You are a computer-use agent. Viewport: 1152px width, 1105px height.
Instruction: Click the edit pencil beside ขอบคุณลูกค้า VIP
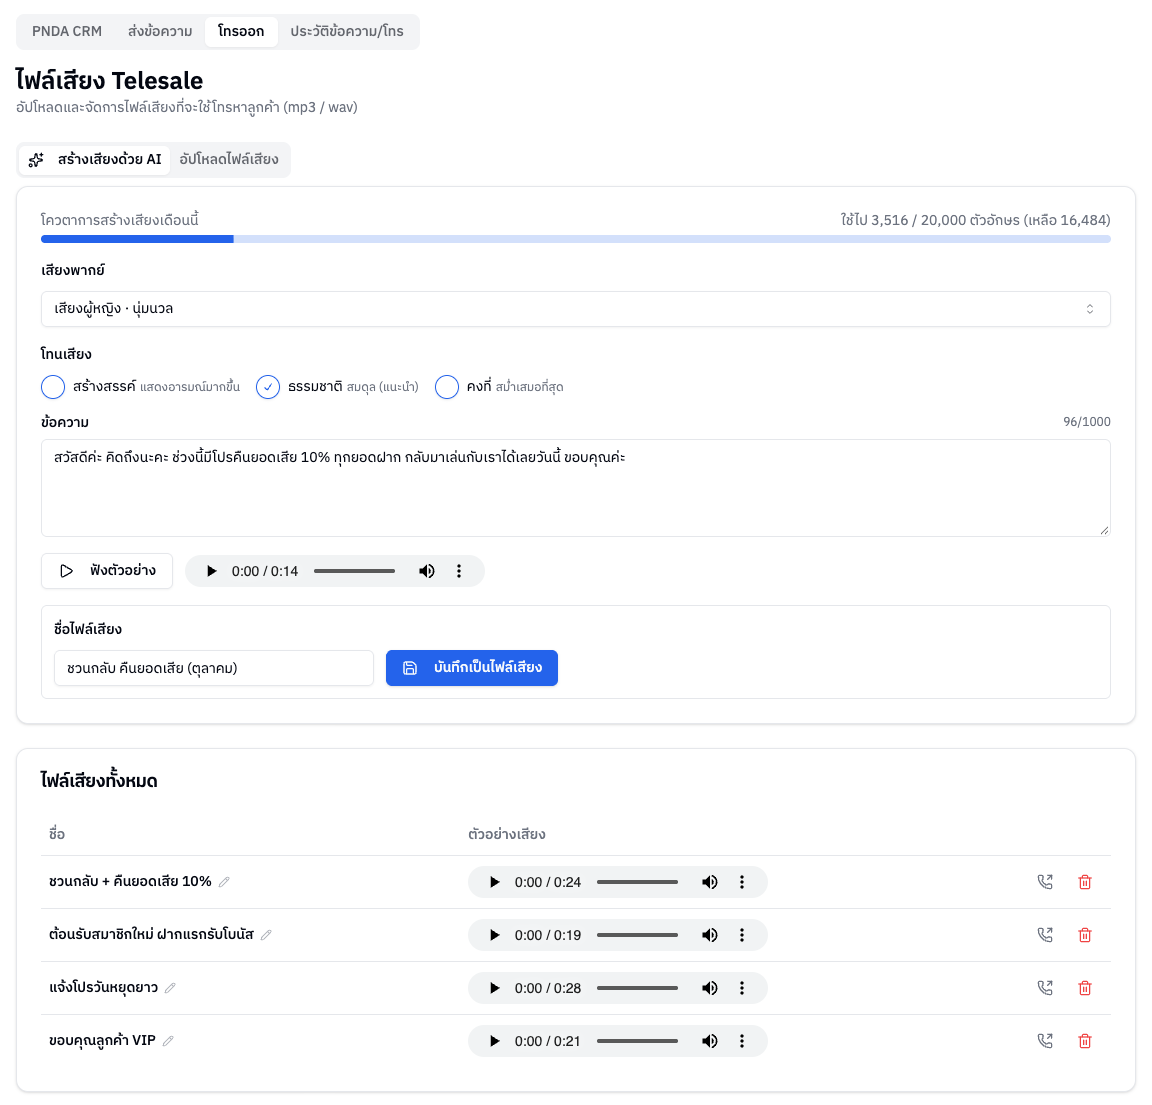(168, 1040)
